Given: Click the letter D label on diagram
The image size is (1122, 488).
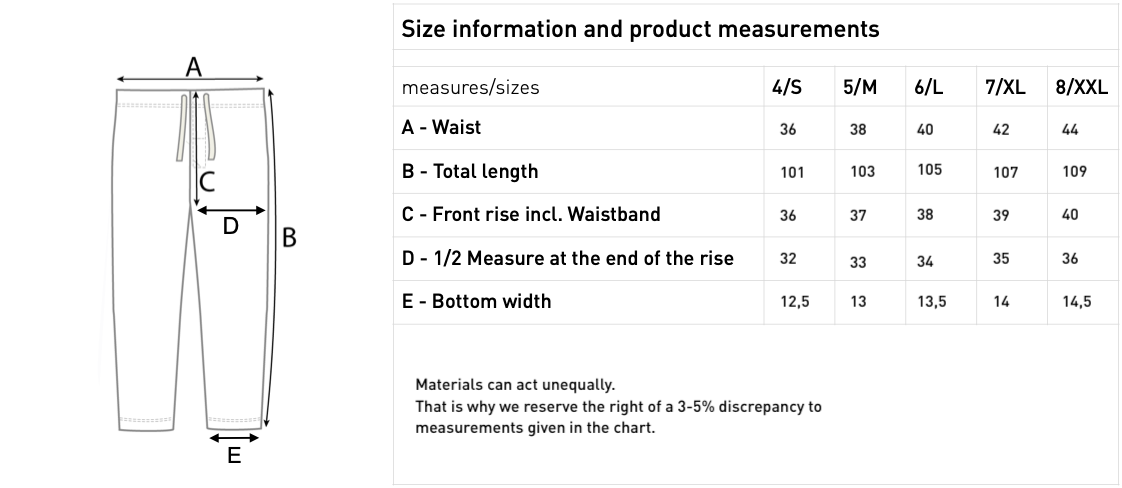Looking at the screenshot, I should click(x=230, y=226).
